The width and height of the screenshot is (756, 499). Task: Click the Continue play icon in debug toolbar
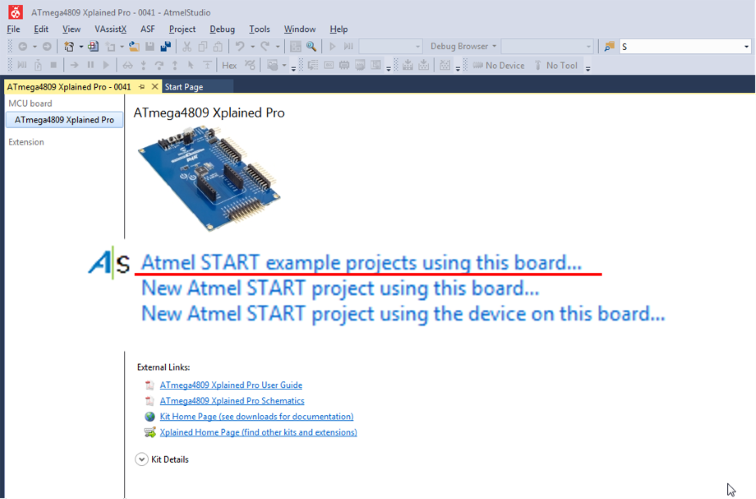tap(106, 65)
